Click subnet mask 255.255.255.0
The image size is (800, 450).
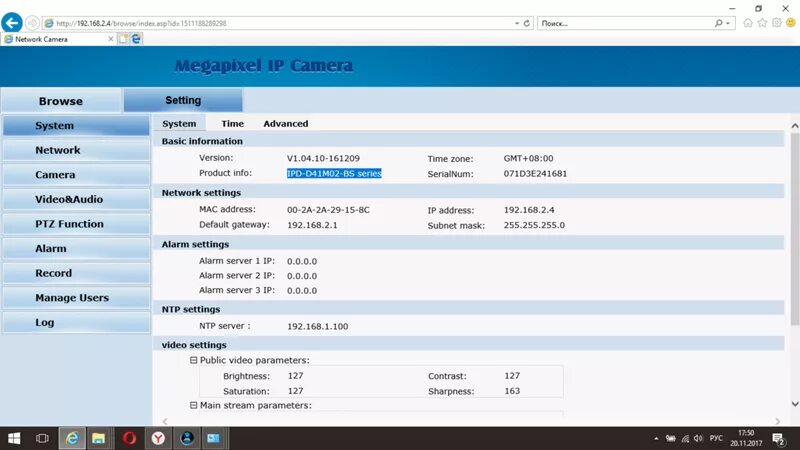tap(534, 225)
